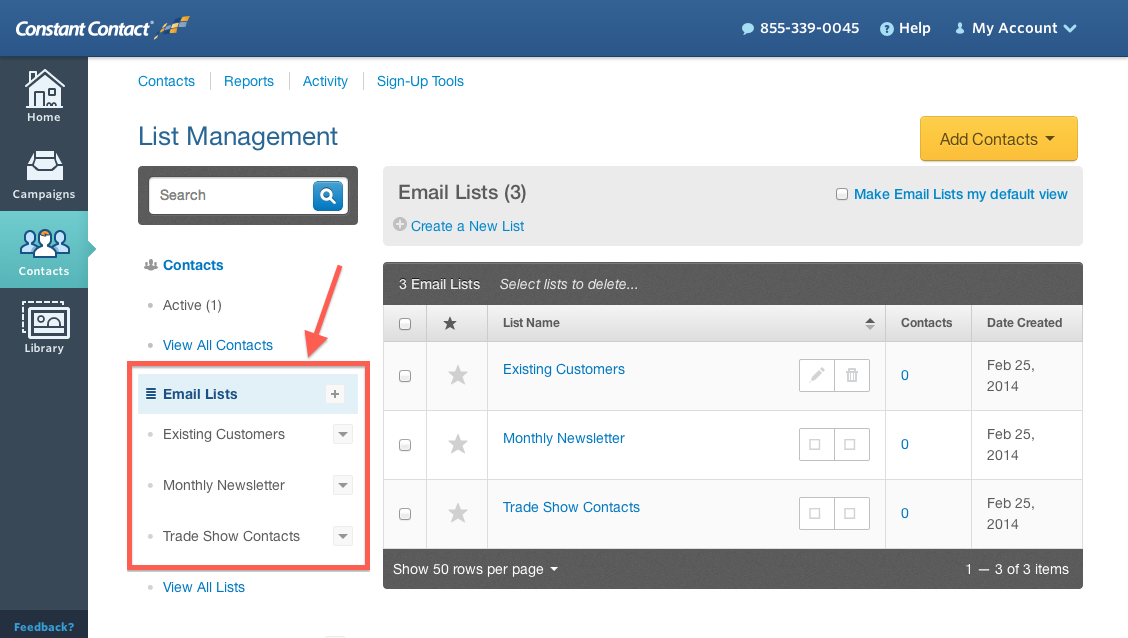Change Show 50 rows per page dropdown
Screen dimensions: 1128x638
click(476, 569)
